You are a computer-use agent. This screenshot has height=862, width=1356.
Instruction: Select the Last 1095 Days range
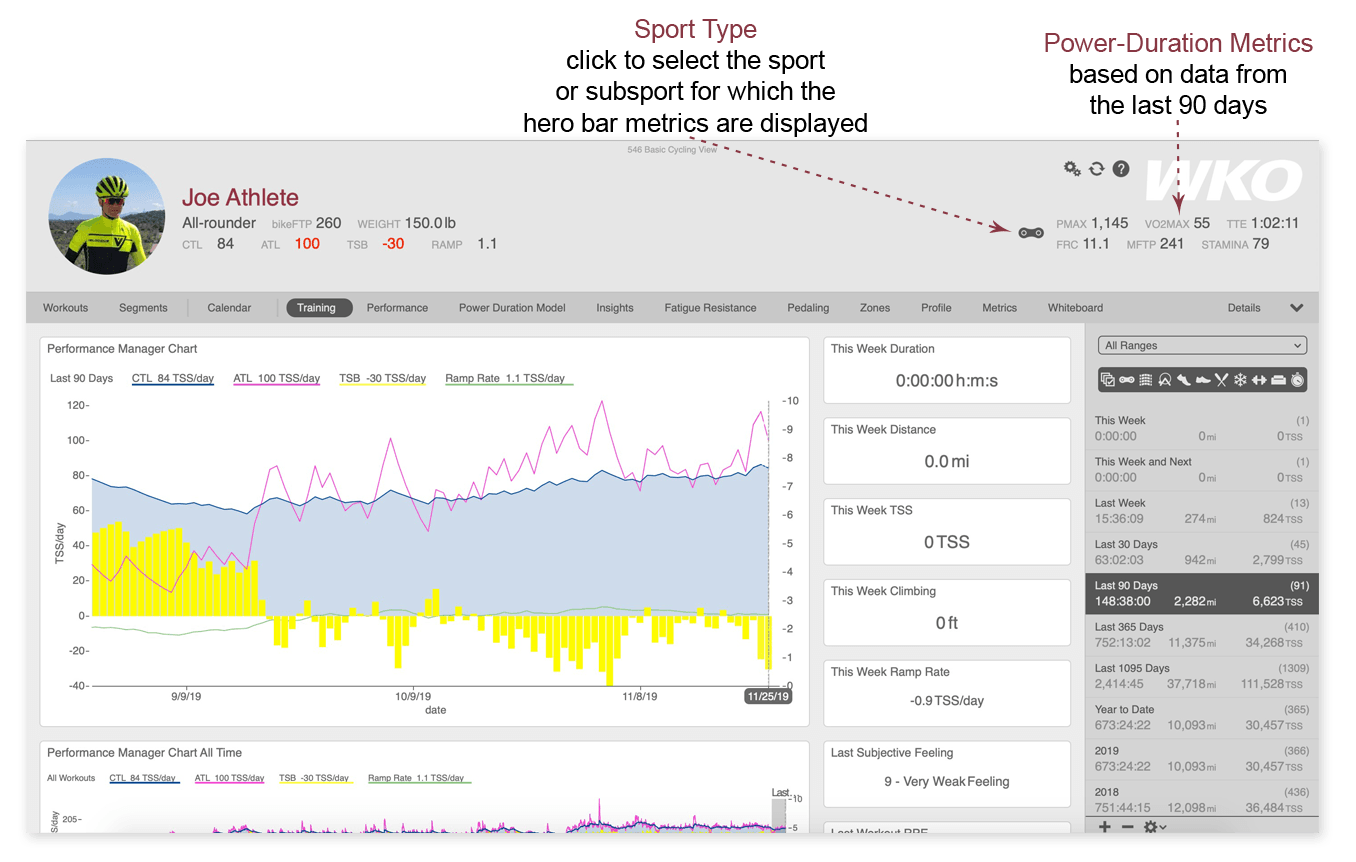point(1201,676)
